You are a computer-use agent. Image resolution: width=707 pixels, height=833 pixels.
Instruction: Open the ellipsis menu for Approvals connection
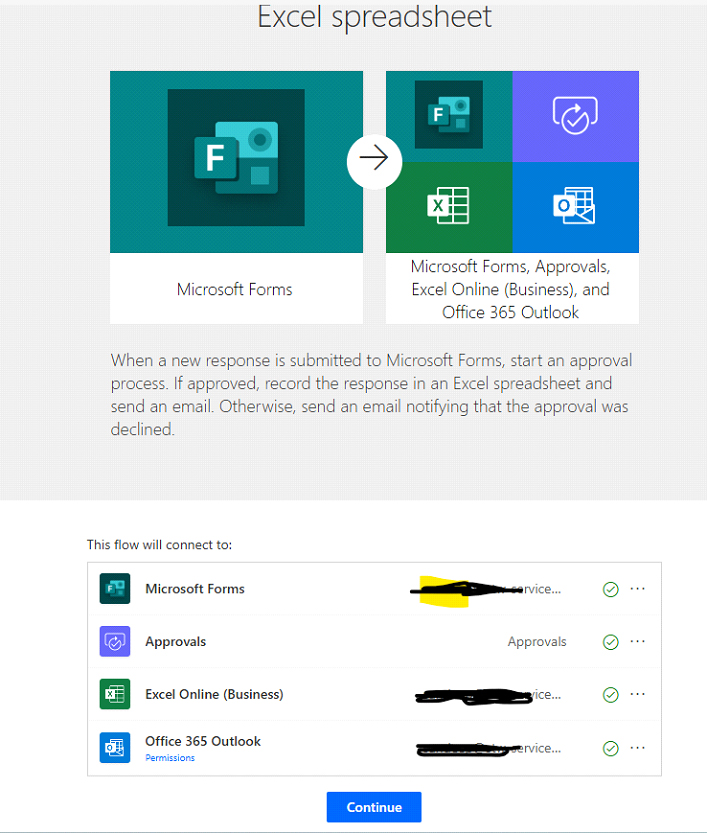tap(638, 642)
